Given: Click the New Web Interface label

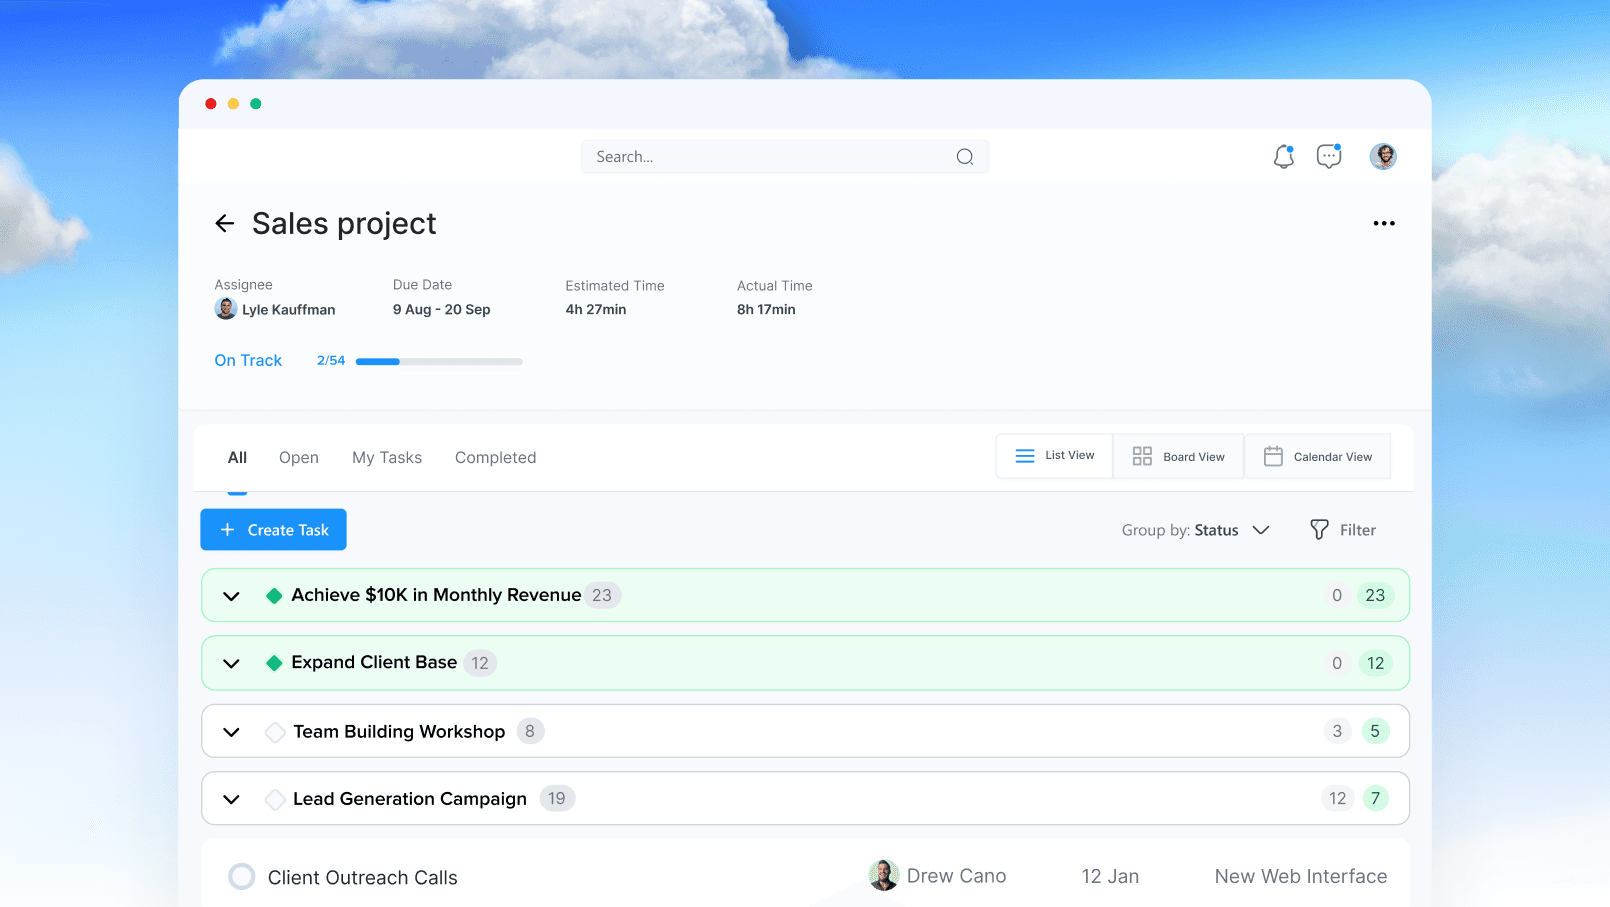Looking at the screenshot, I should click(1301, 876).
